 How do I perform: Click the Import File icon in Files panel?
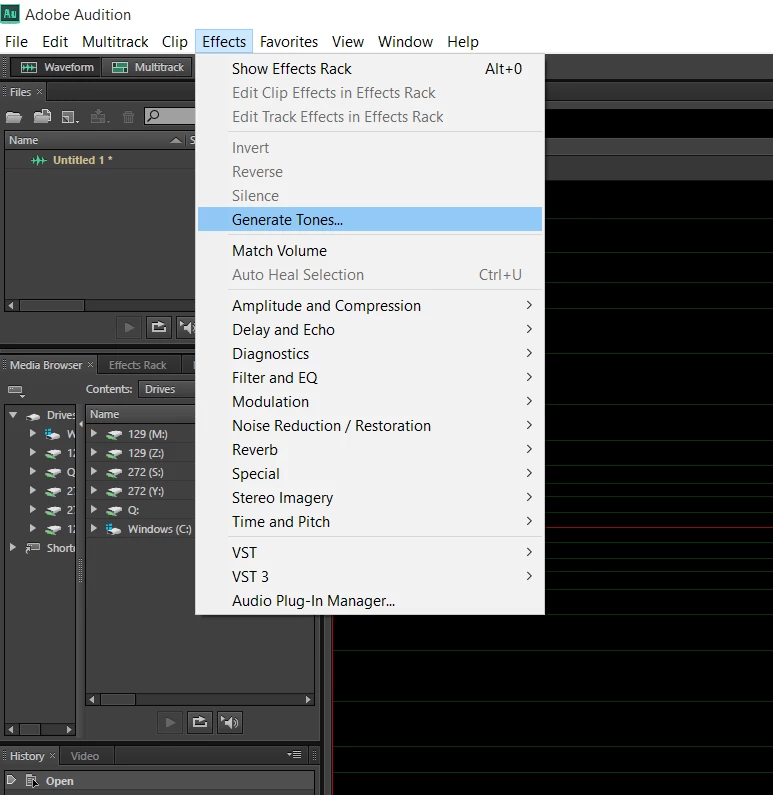click(x=42, y=117)
